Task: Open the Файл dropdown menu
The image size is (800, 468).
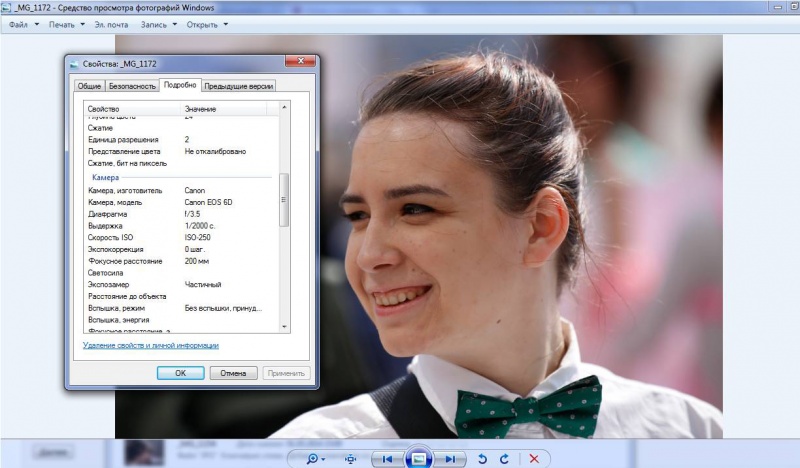Action: (x=23, y=24)
